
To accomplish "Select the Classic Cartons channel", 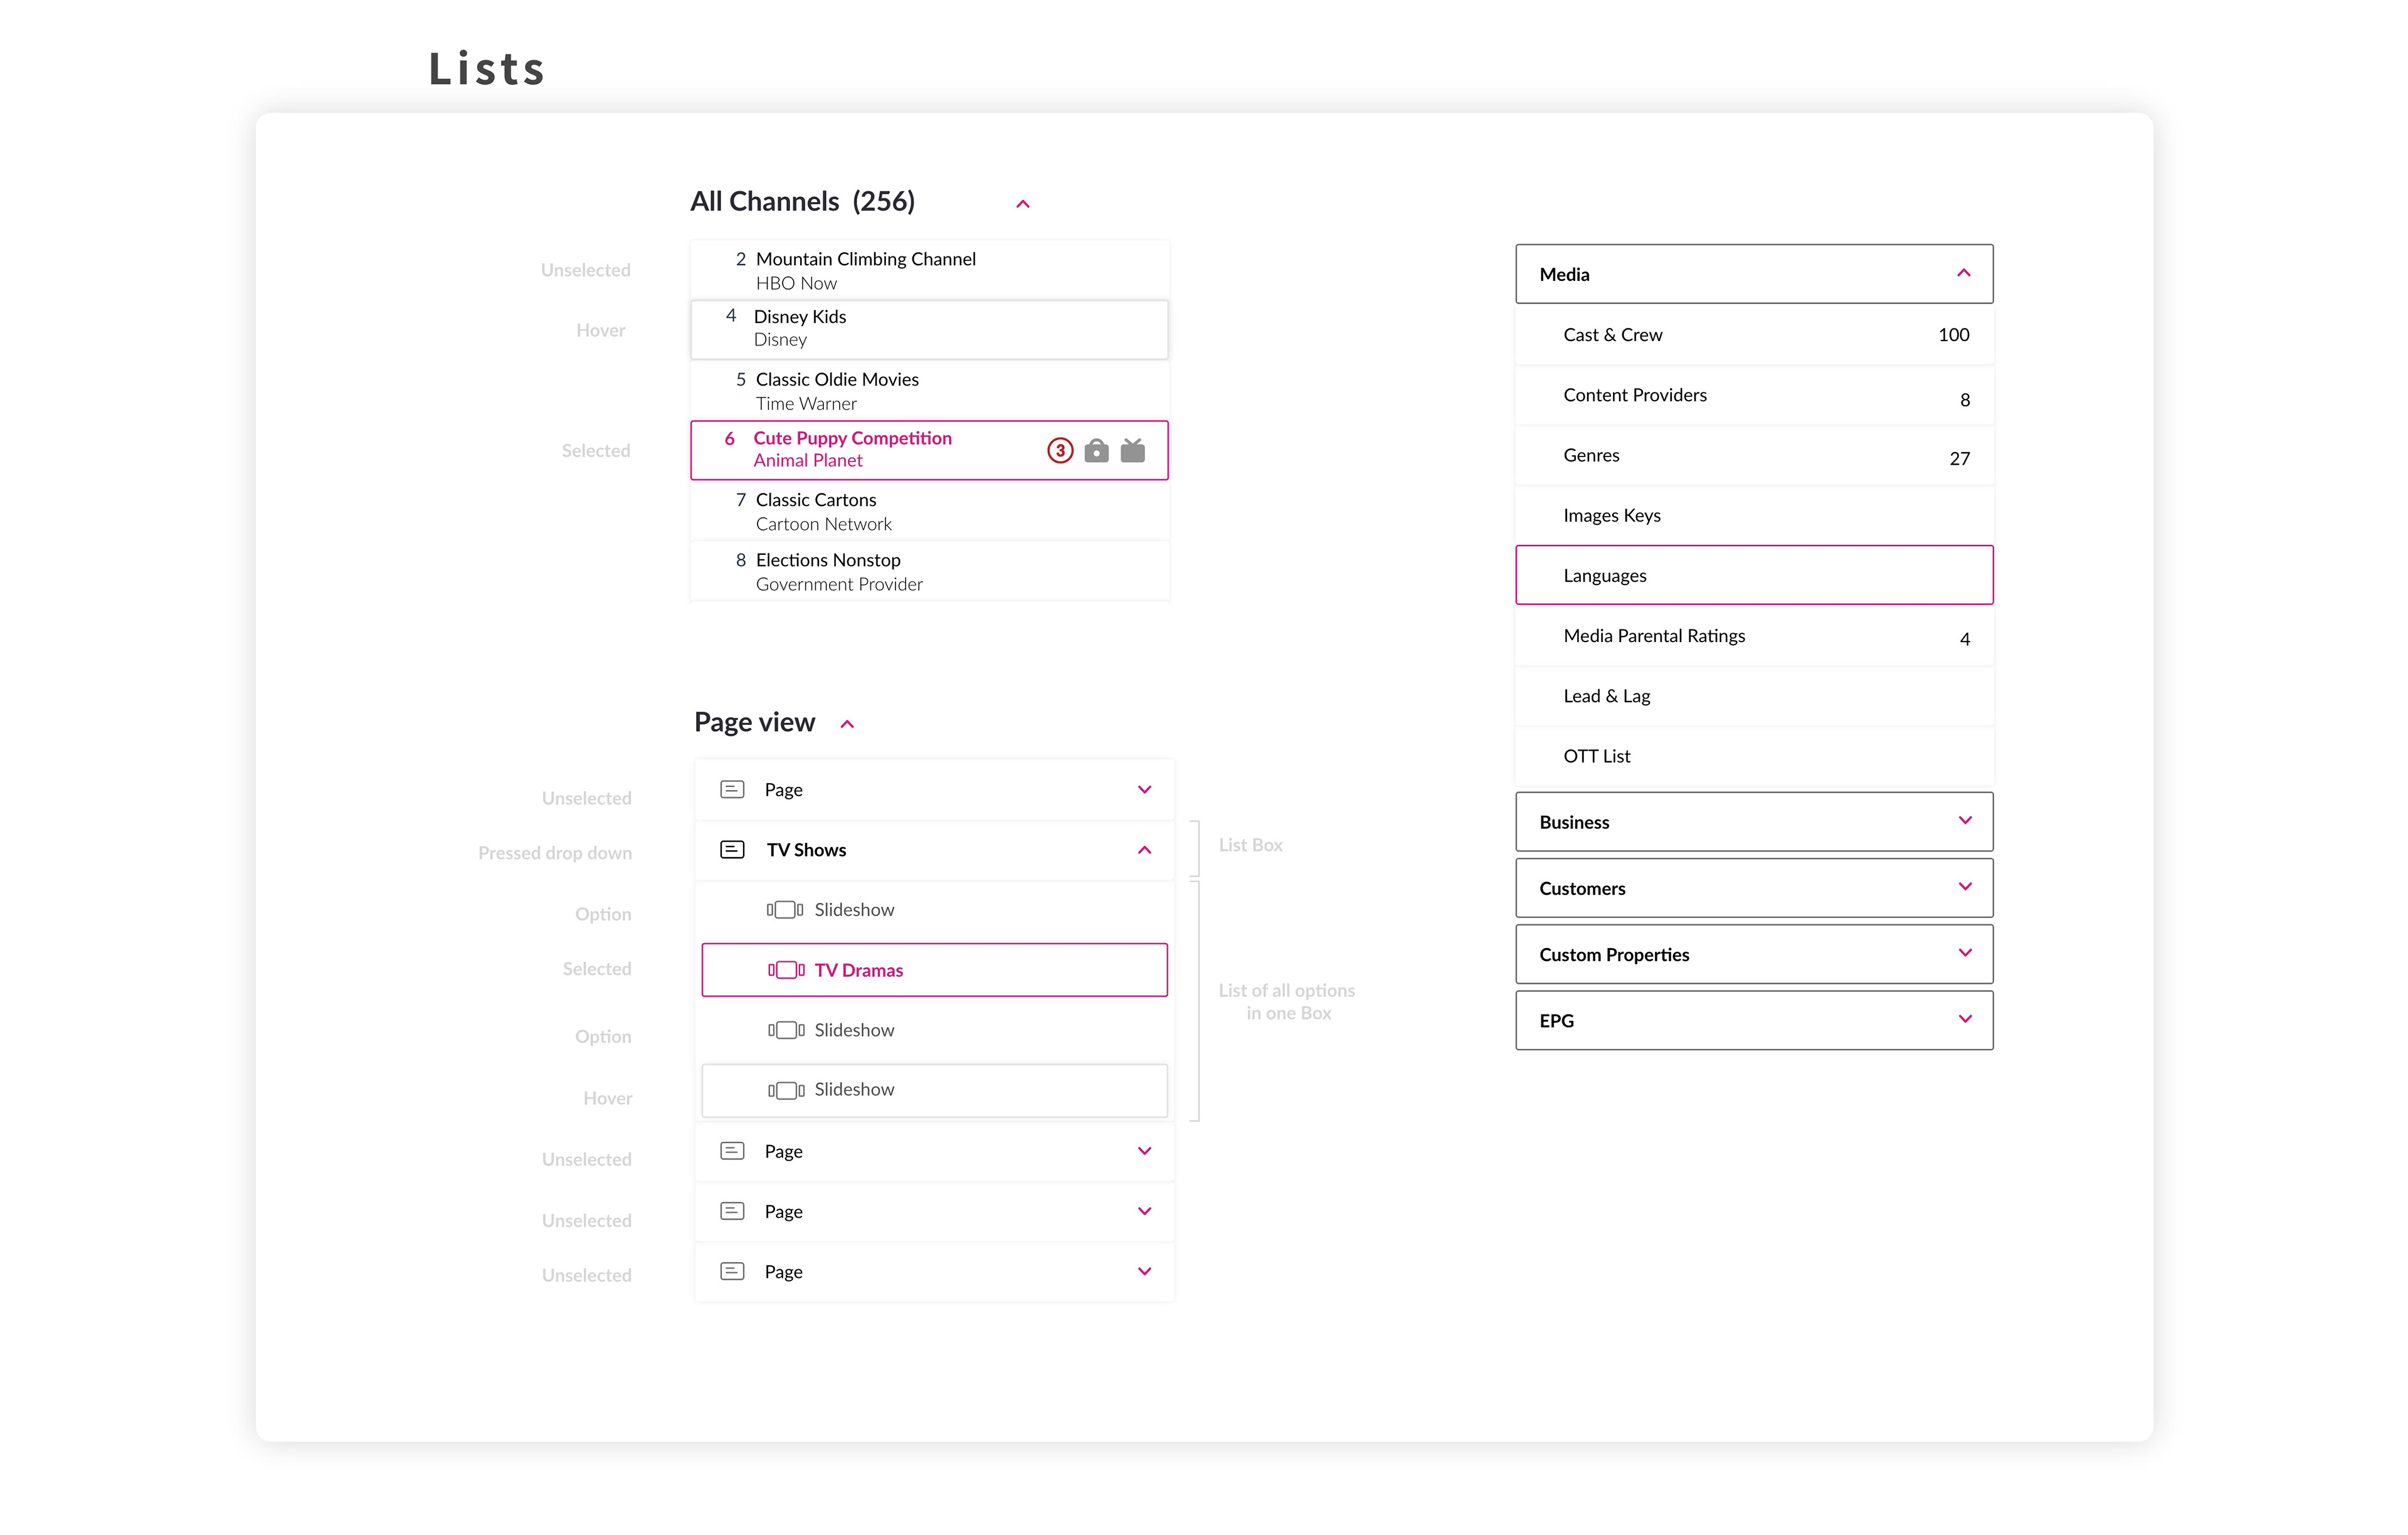I will click(x=929, y=511).
